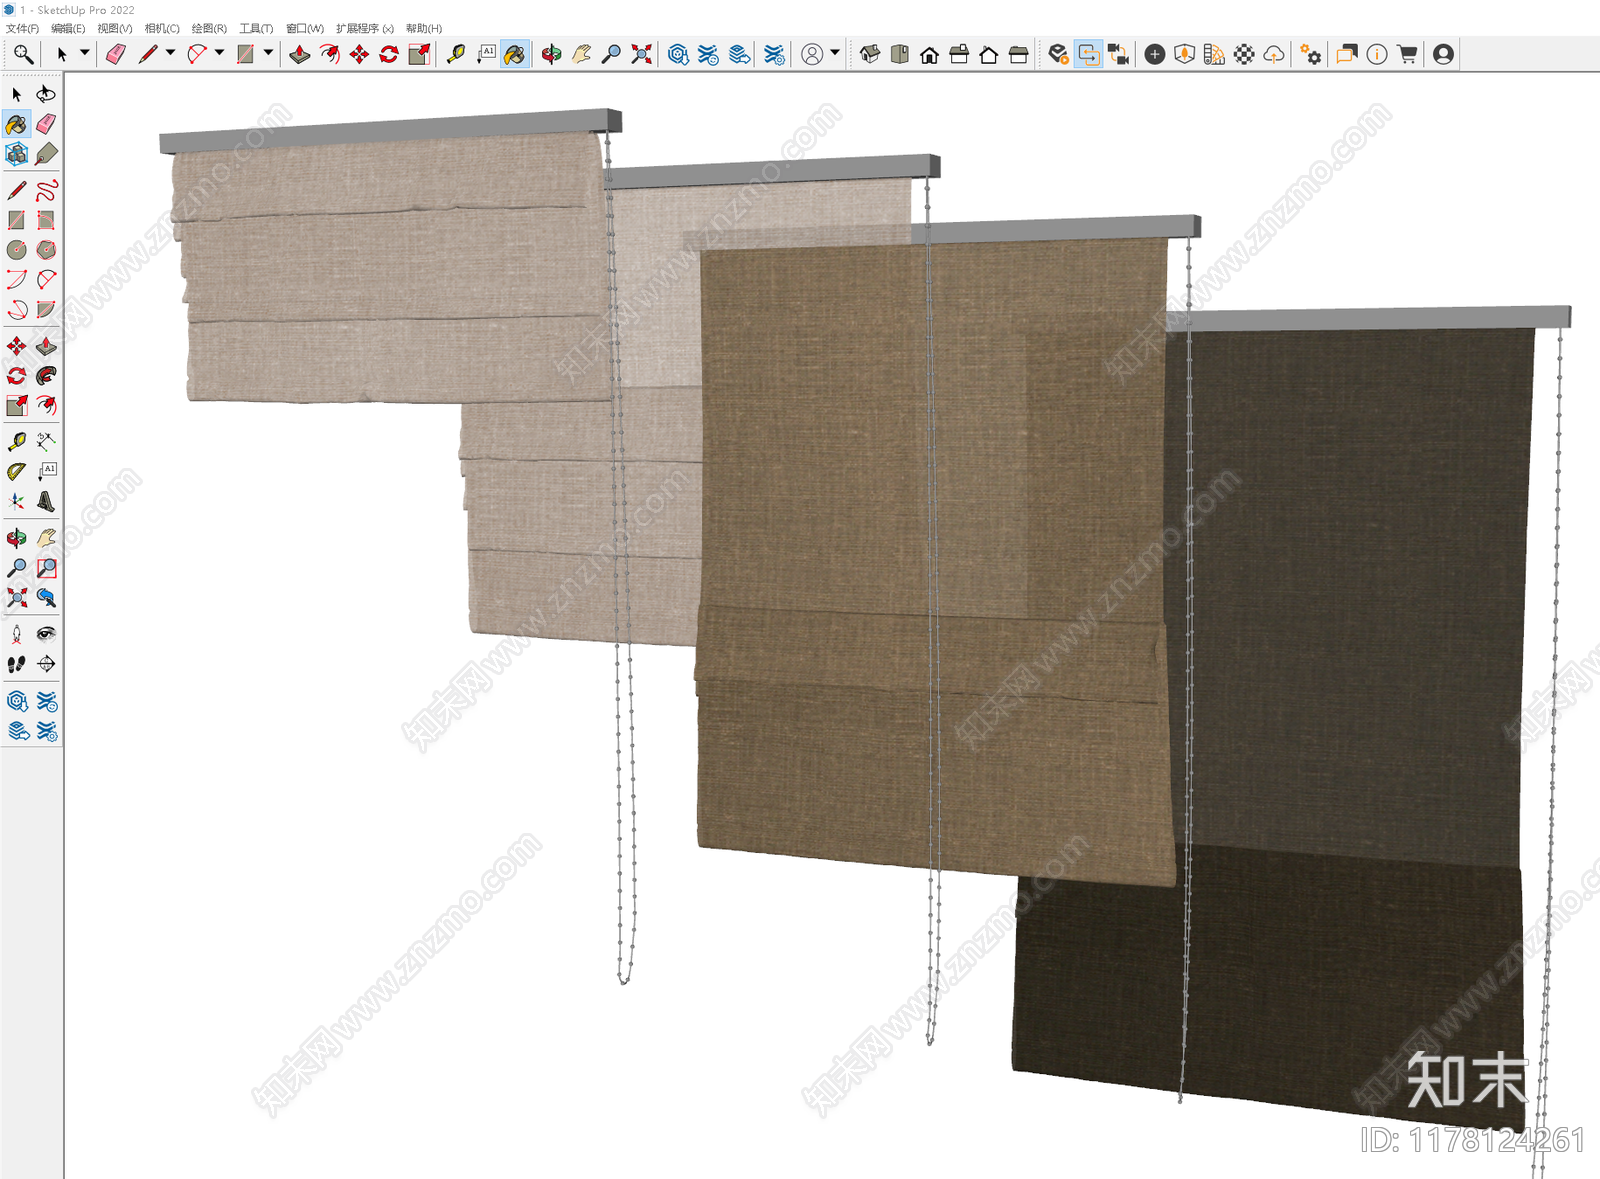This screenshot has height=1179, width=1600.
Task: Select Offset tool in top toolbar
Action: point(329,54)
